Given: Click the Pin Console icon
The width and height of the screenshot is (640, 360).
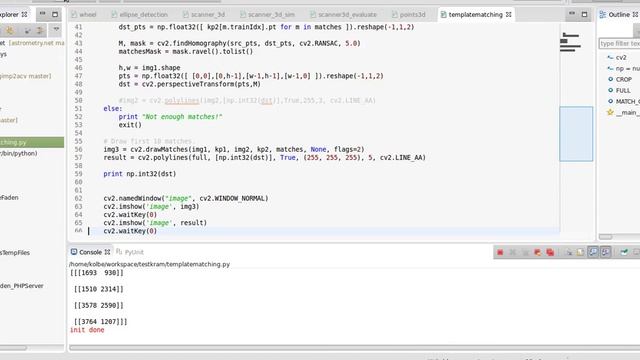Looking at the screenshot, I should [624, 253].
